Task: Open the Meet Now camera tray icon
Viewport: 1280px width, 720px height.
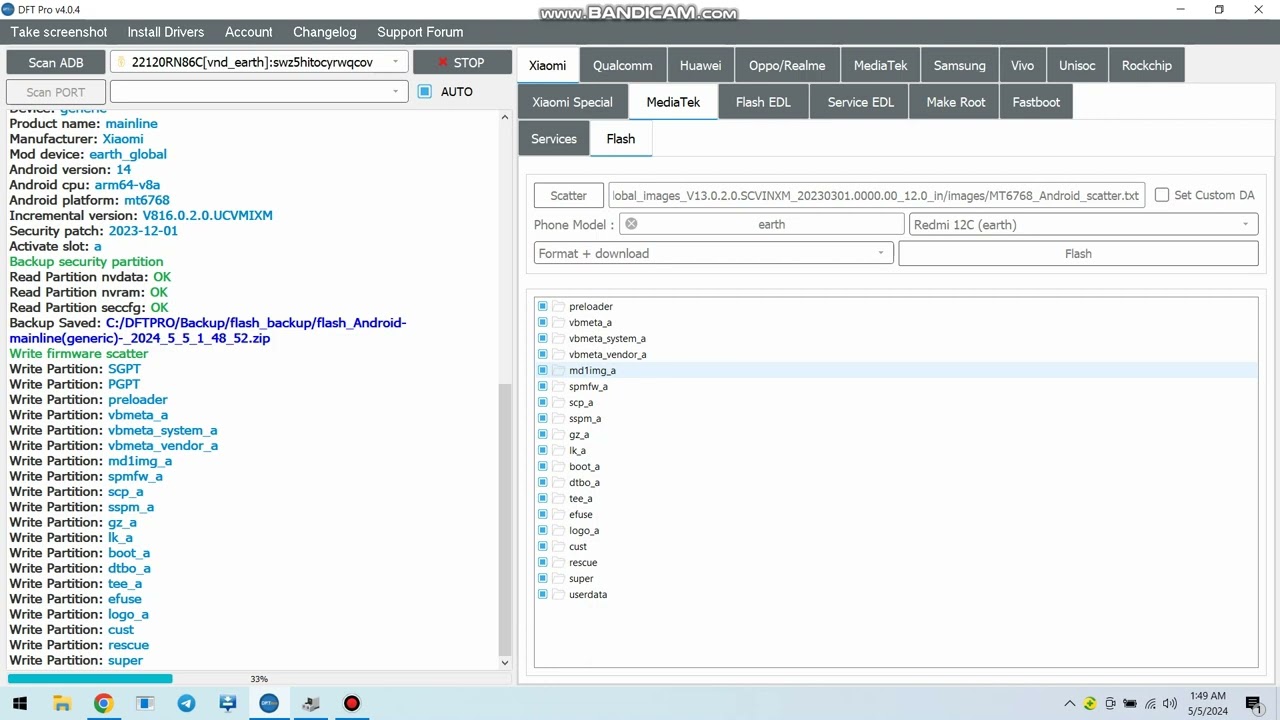Action: 1110,703
